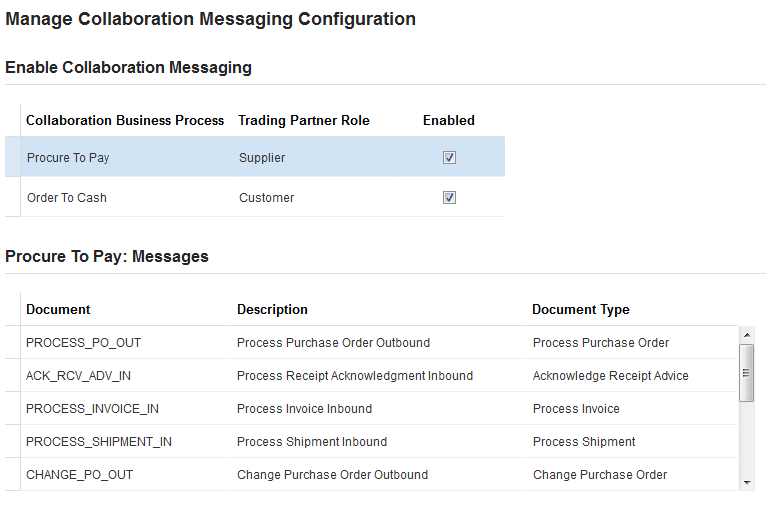766x506 pixels.
Task: Click Collaboration Business Process column header
Action: (x=125, y=120)
